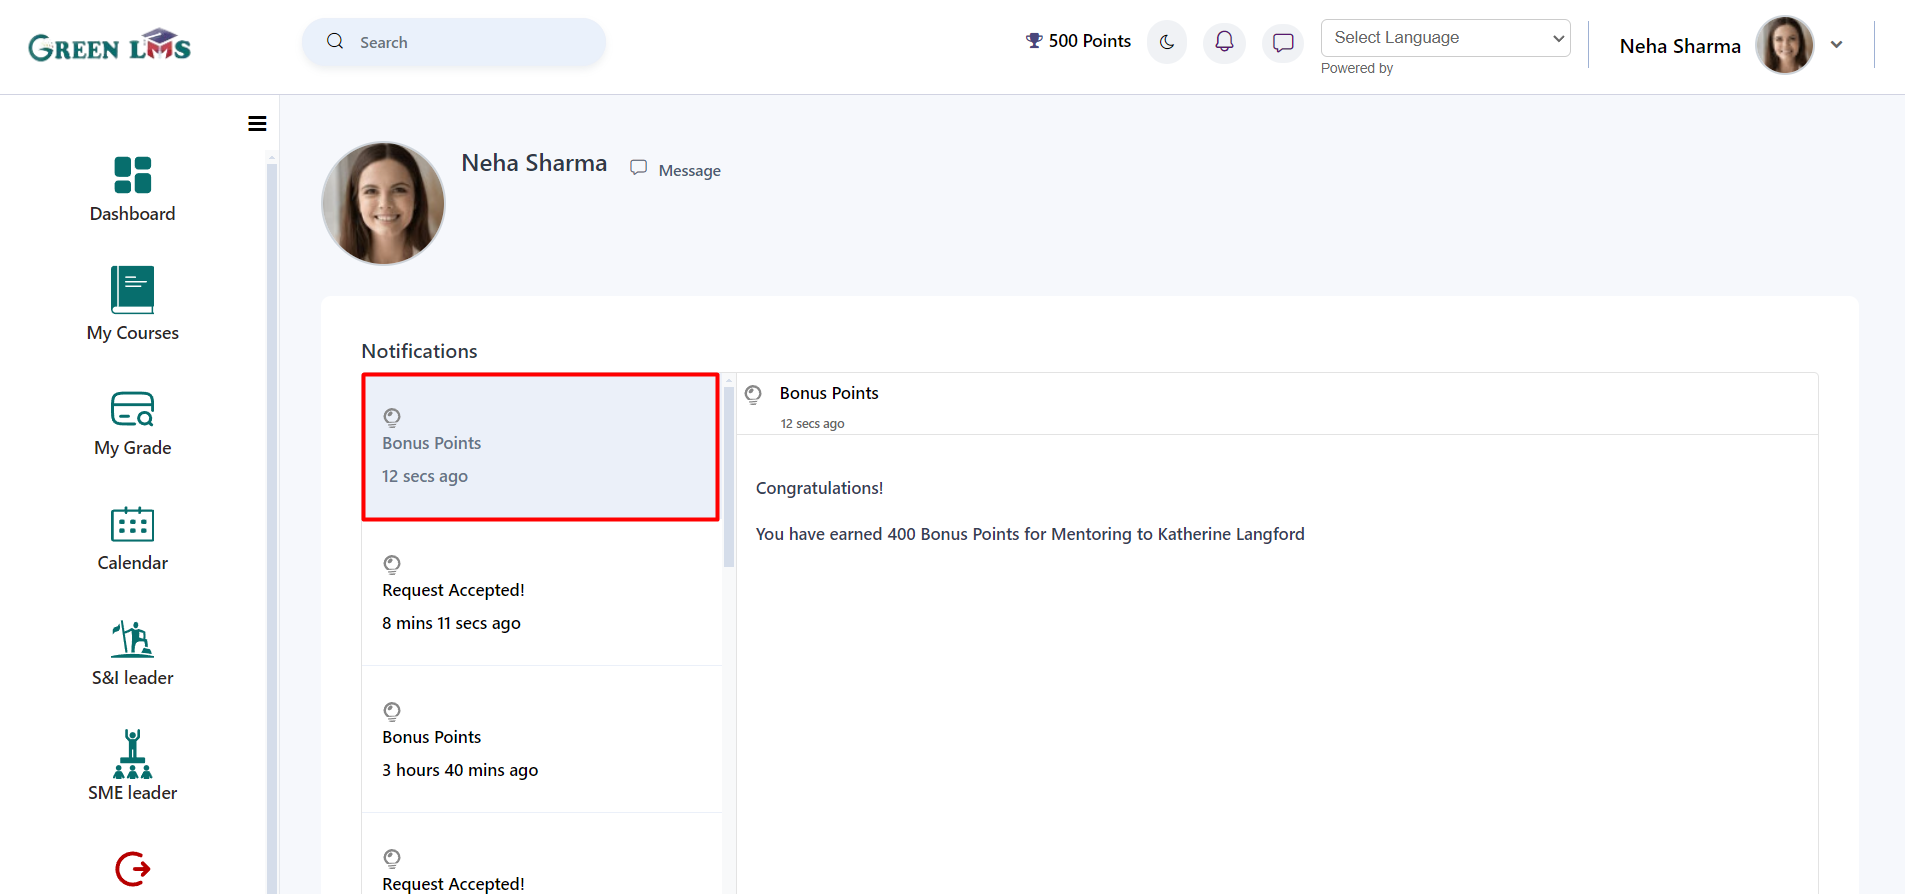Open the SME leader podium icon
The height and width of the screenshot is (894, 1905).
click(133, 754)
